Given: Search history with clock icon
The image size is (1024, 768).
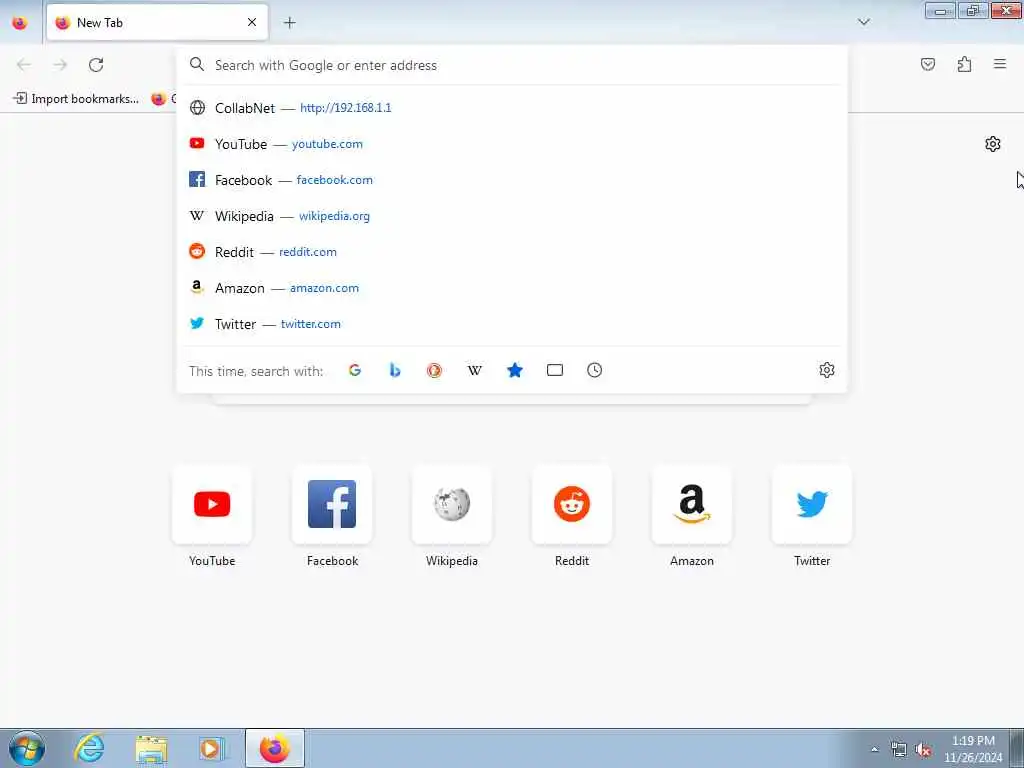Looking at the screenshot, I should click(x=594, y=370).
